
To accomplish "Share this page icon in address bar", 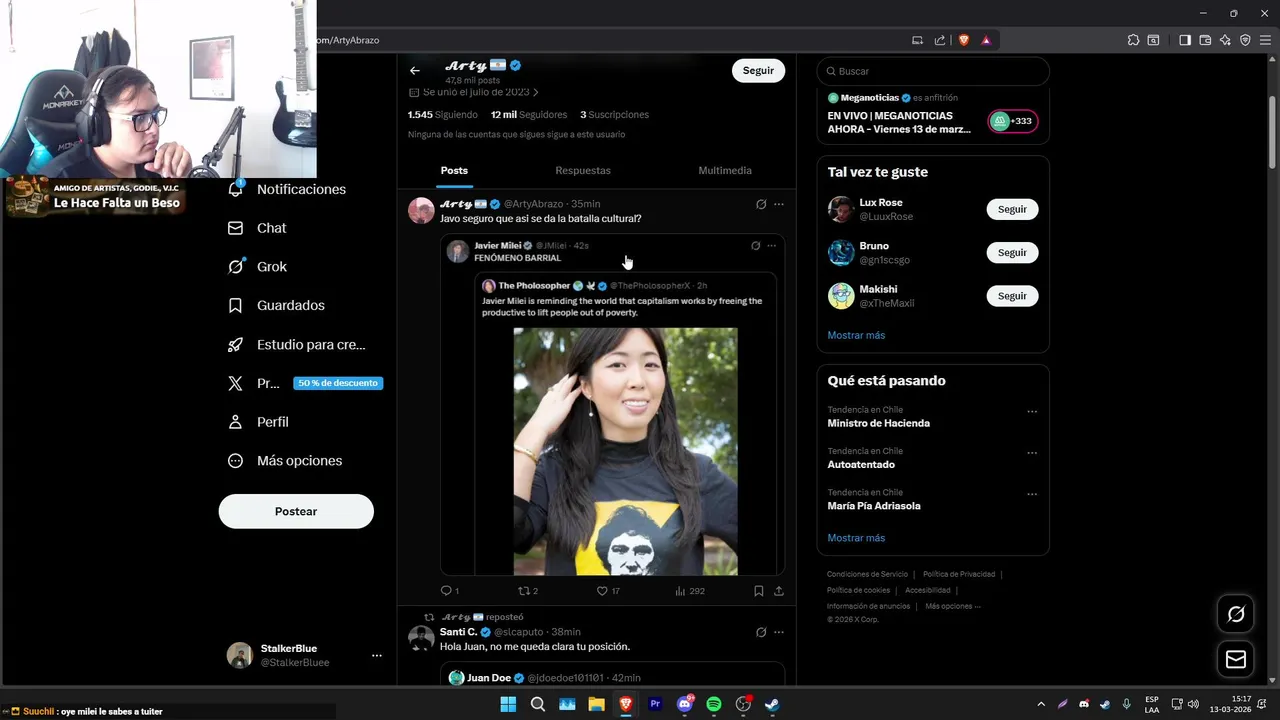I will [x=940, y=40].
